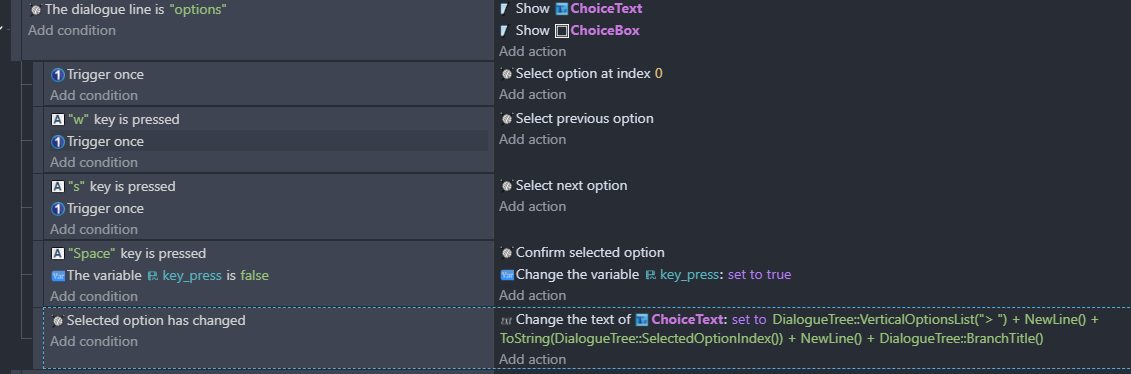Click Trigger once icon under the "s" key condition
This screenshot has width=1131, height=374.
[x=58, y=209]
